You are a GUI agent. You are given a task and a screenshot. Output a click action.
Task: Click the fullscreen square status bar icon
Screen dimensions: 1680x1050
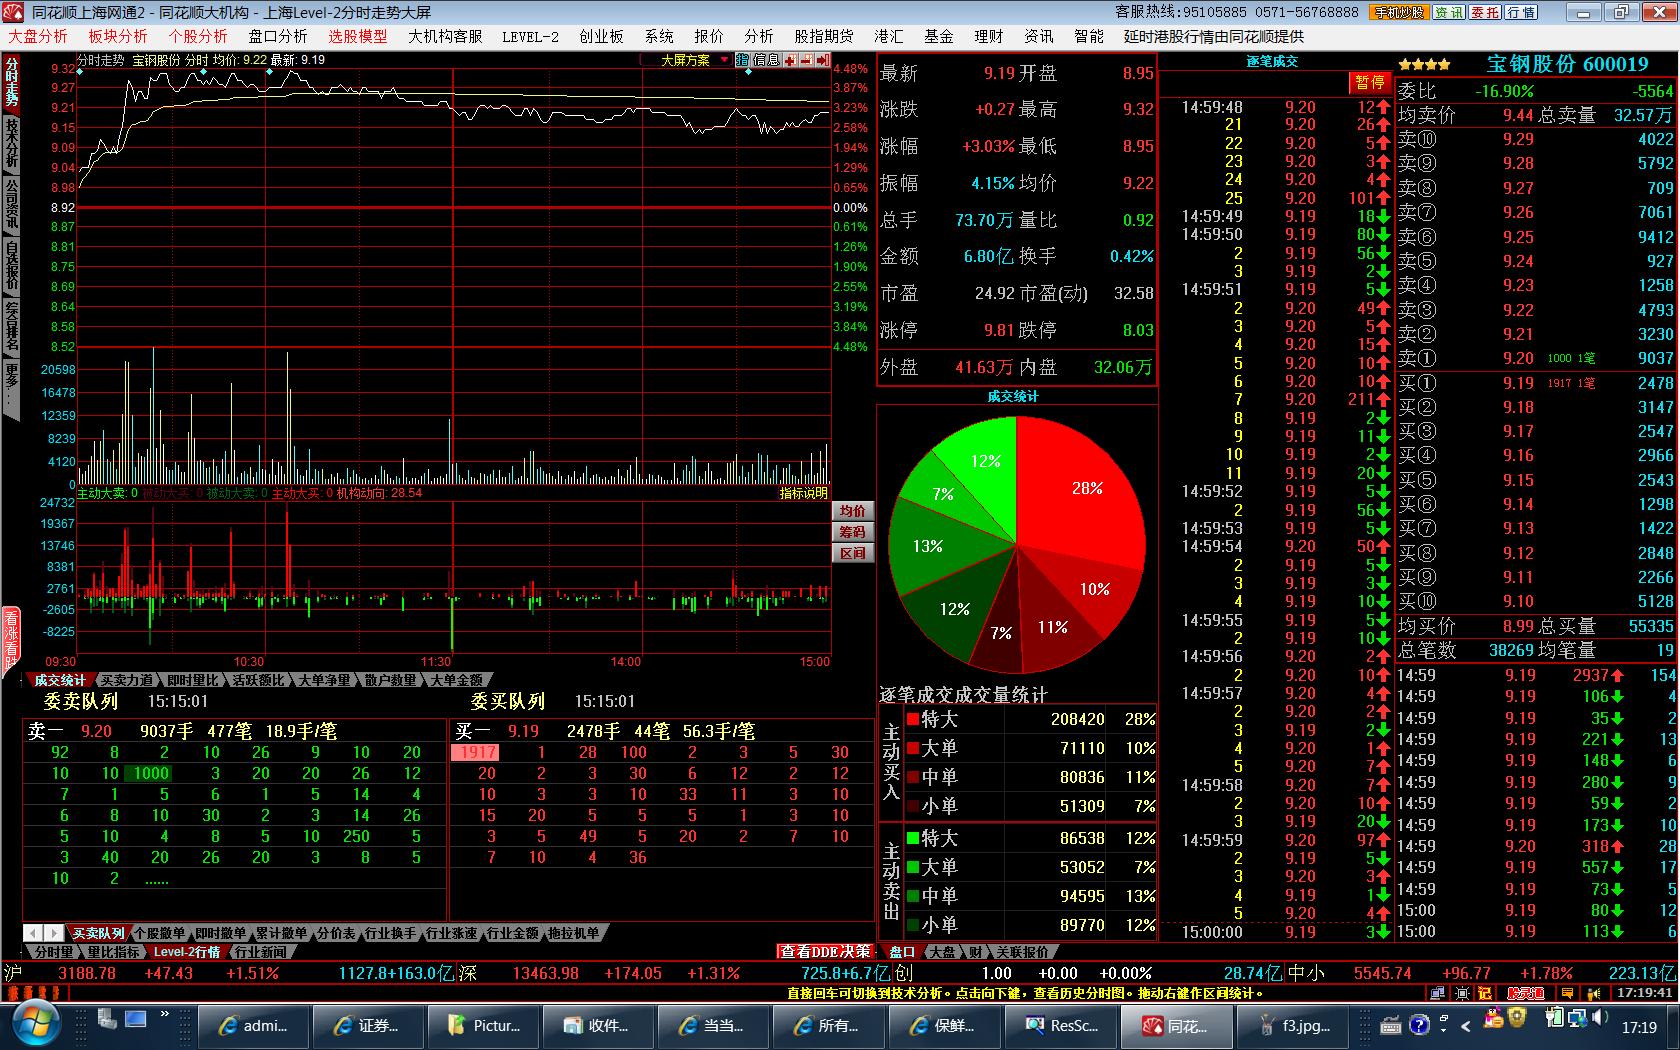1462,993
